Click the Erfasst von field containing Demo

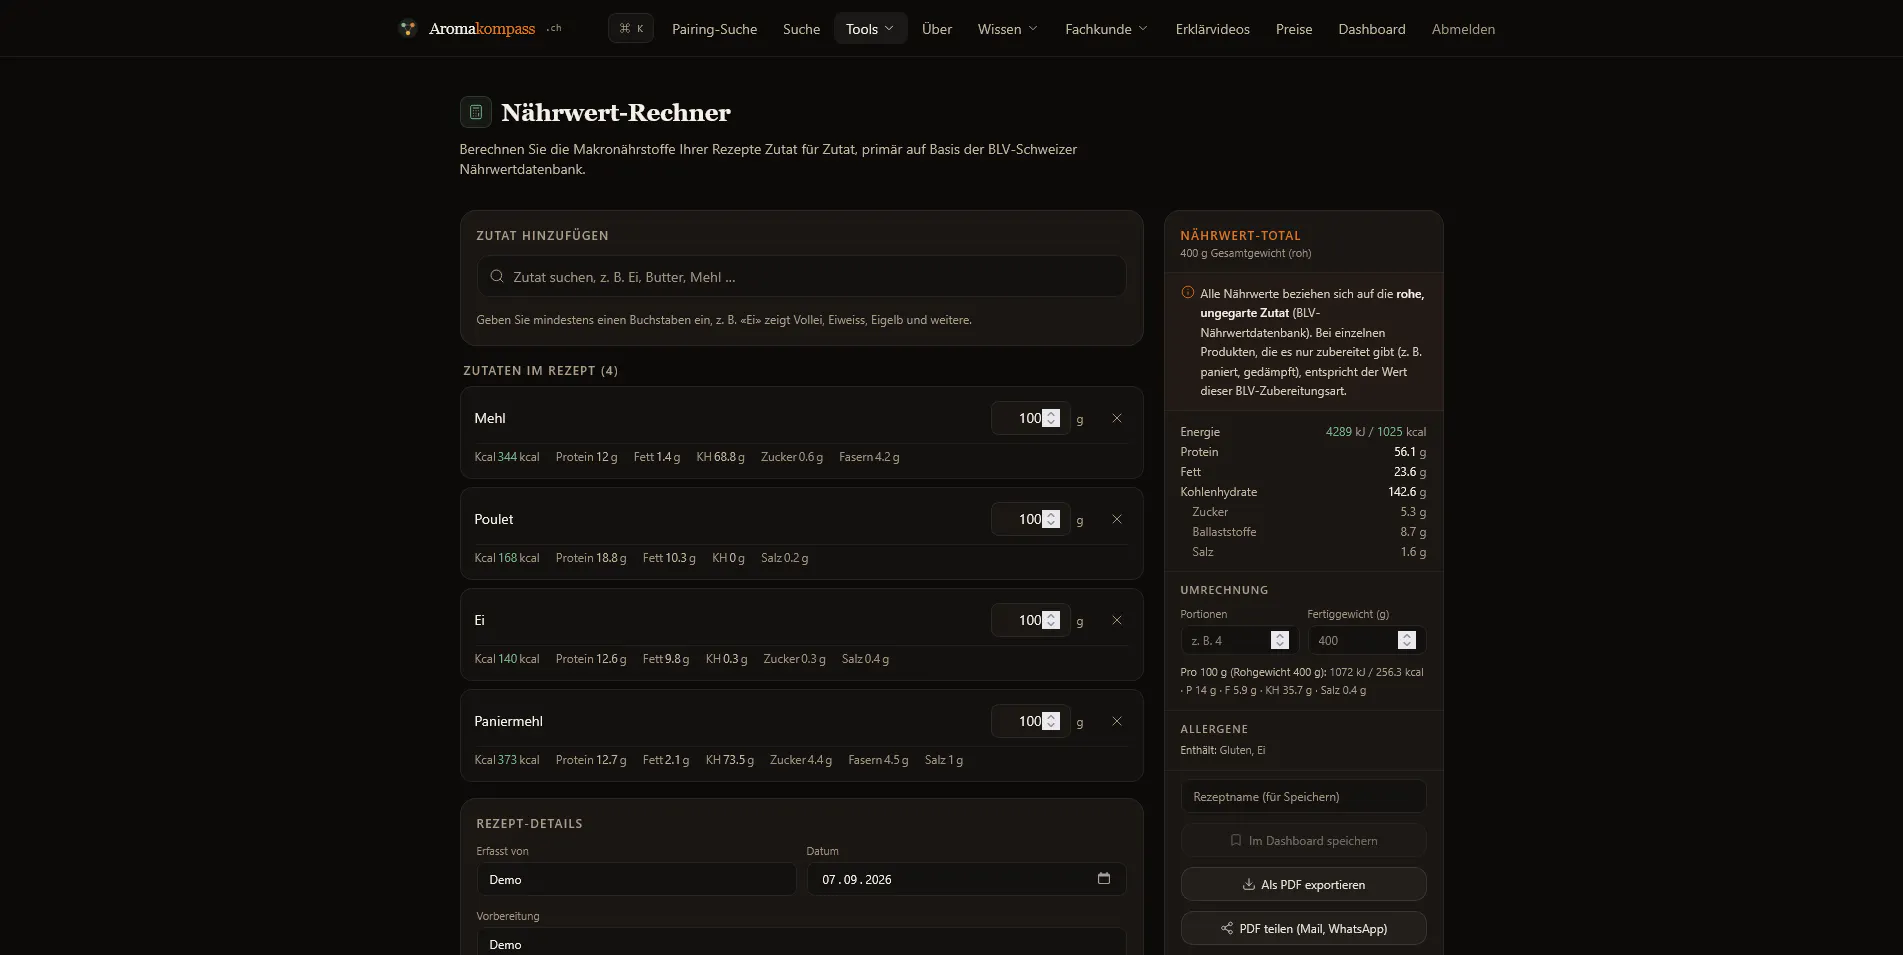tap(636, 879)
